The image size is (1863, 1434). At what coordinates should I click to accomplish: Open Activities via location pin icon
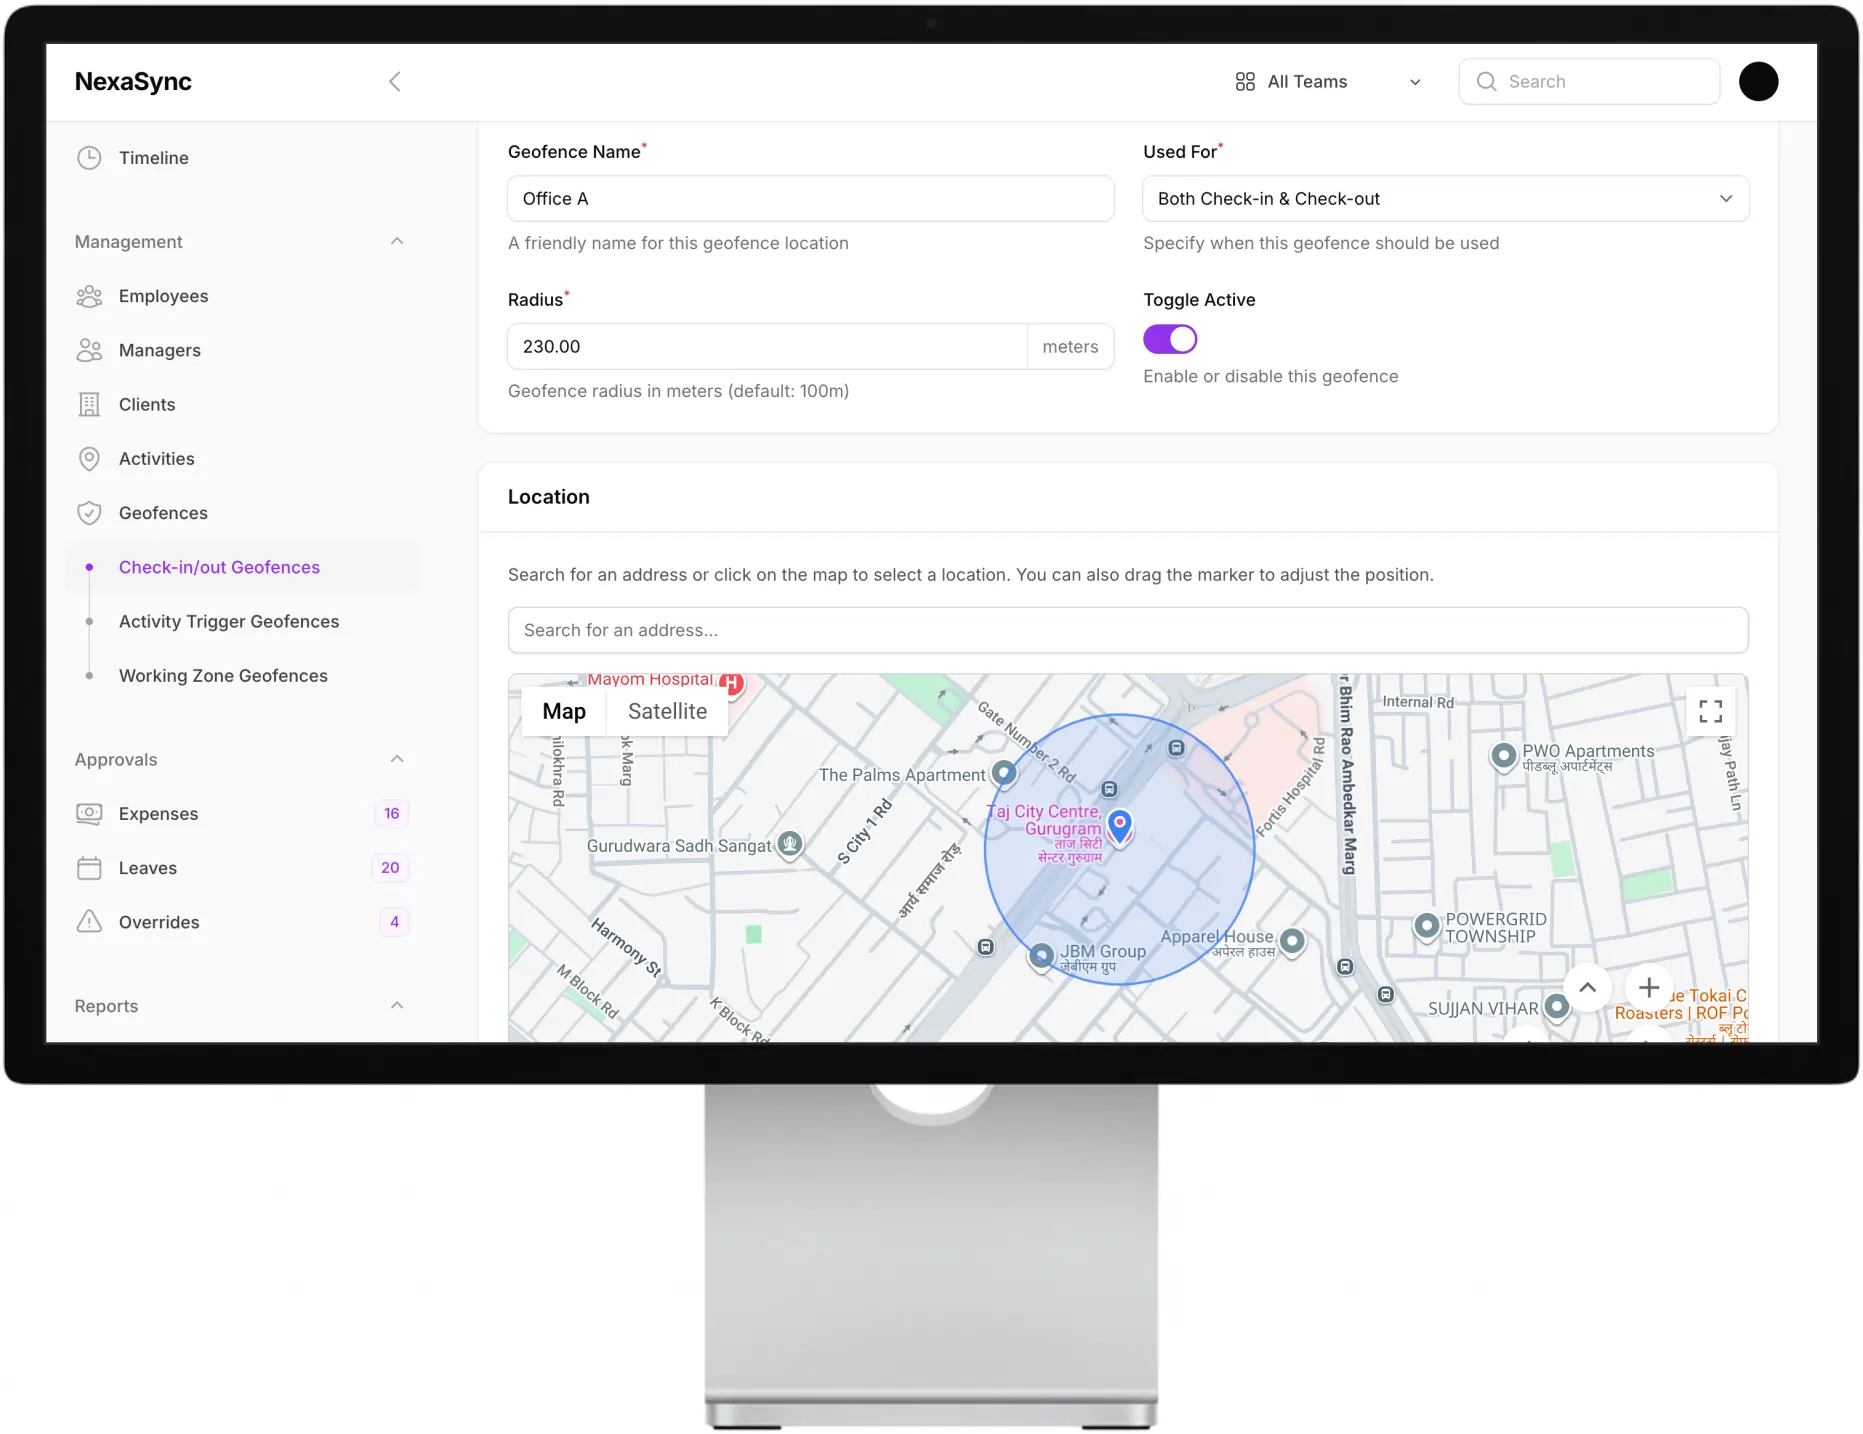click(x=89, y=458)
